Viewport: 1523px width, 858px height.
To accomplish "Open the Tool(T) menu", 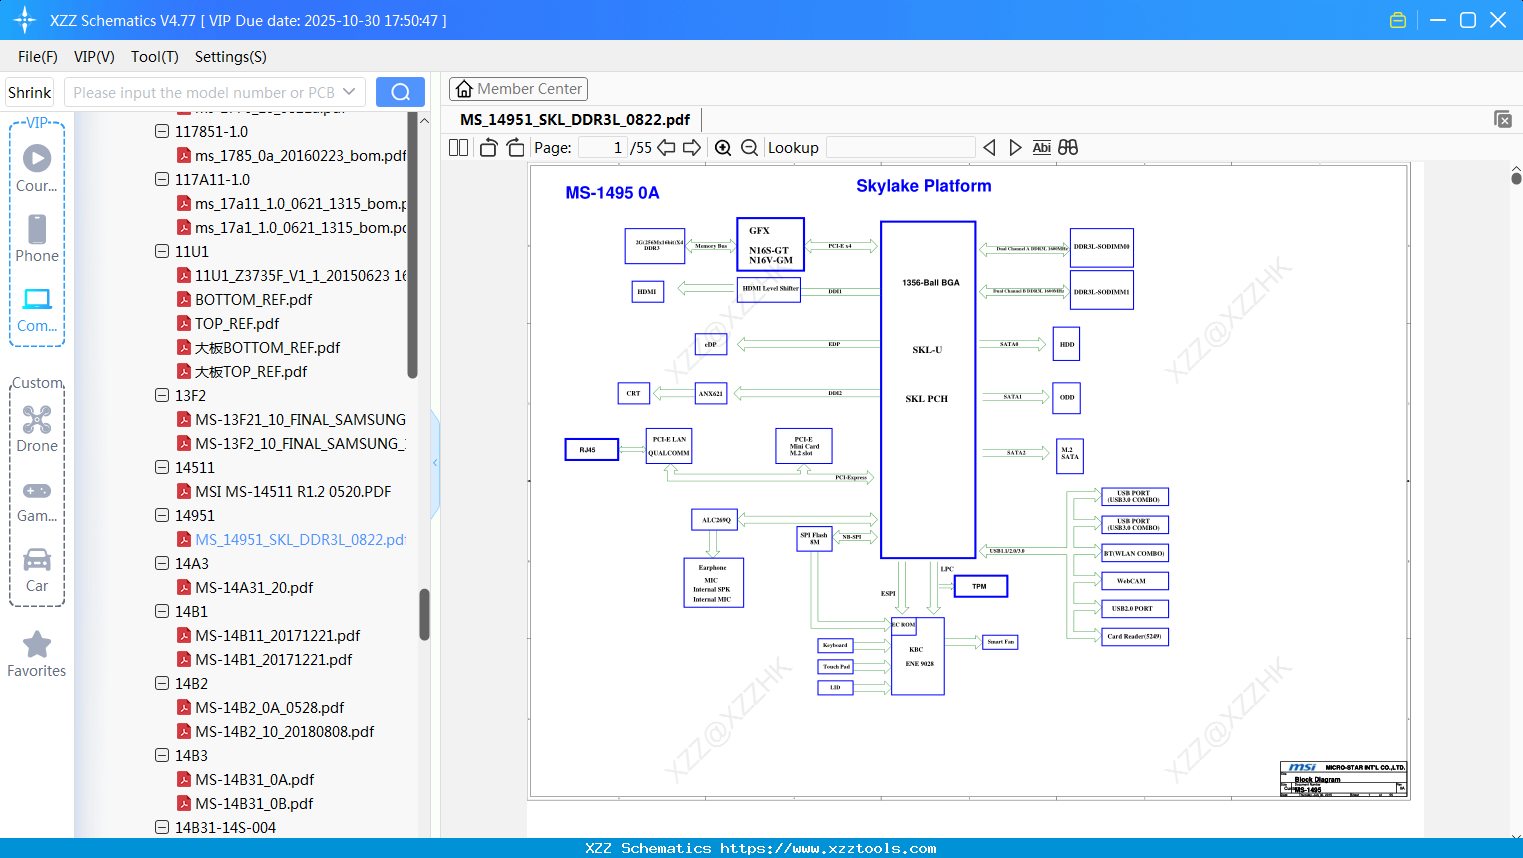I will click(x=155, y=56).
